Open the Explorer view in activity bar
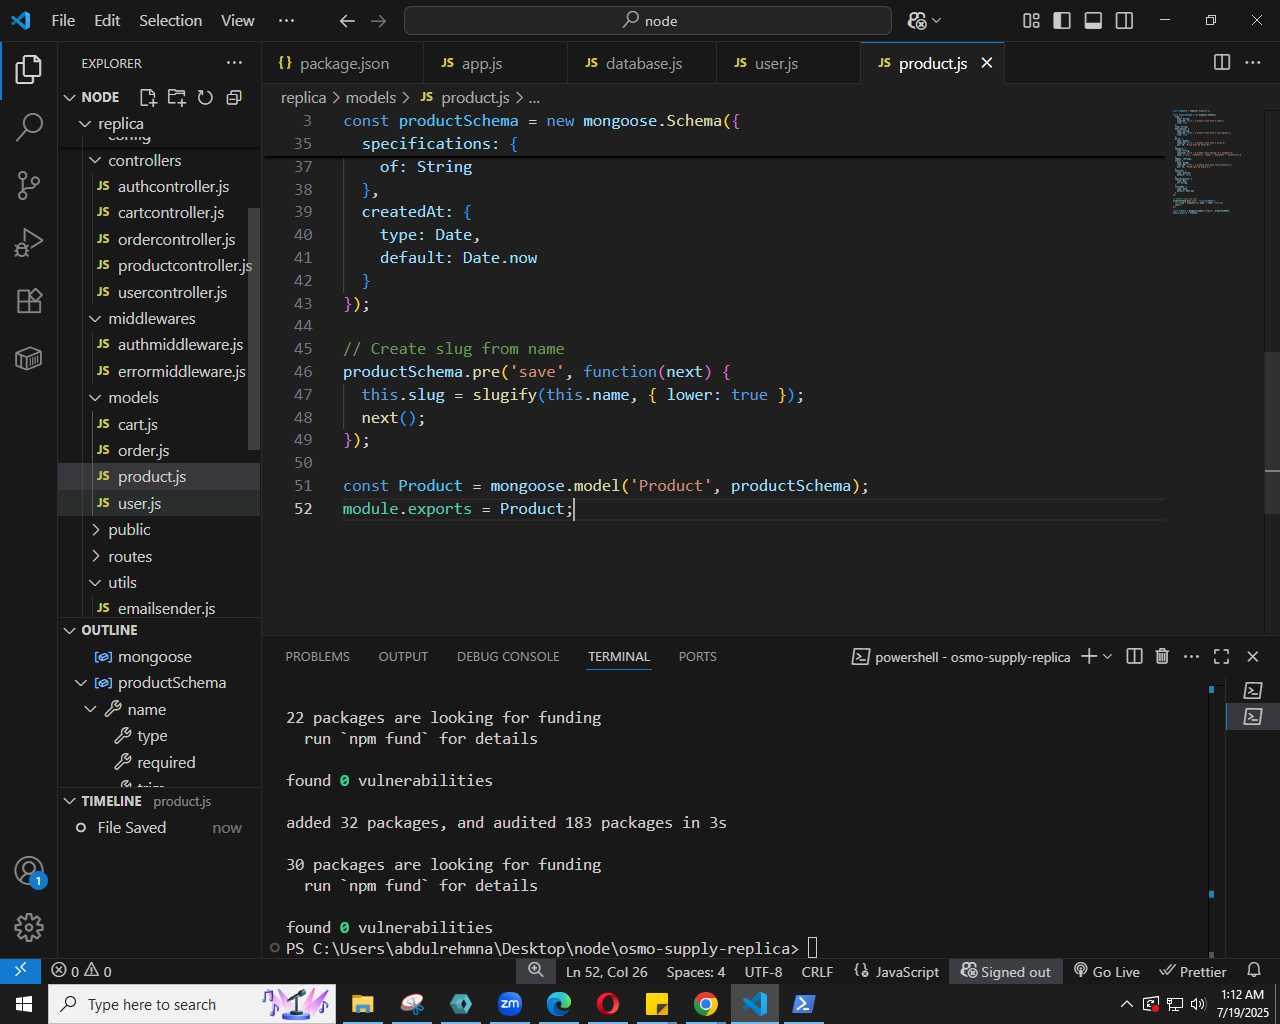 [x=29, y=69]
